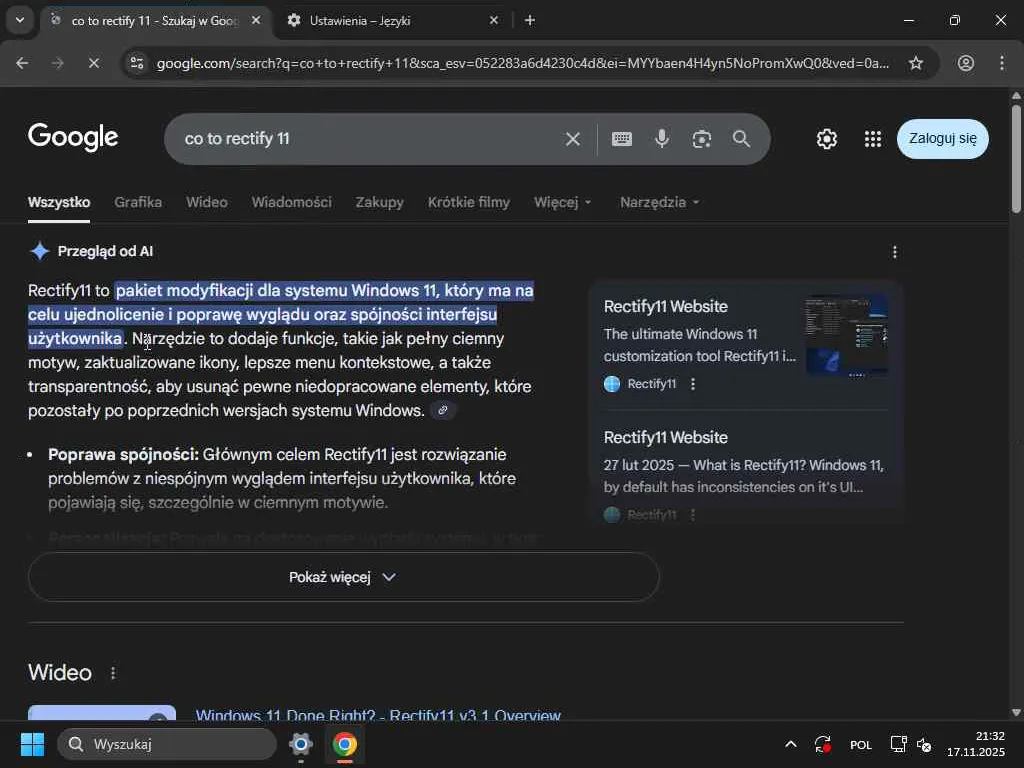Switch to the Wiadomości tab
Image resolution: width=1024 pixels, height=768 pixels.
[x=291, y=202]
